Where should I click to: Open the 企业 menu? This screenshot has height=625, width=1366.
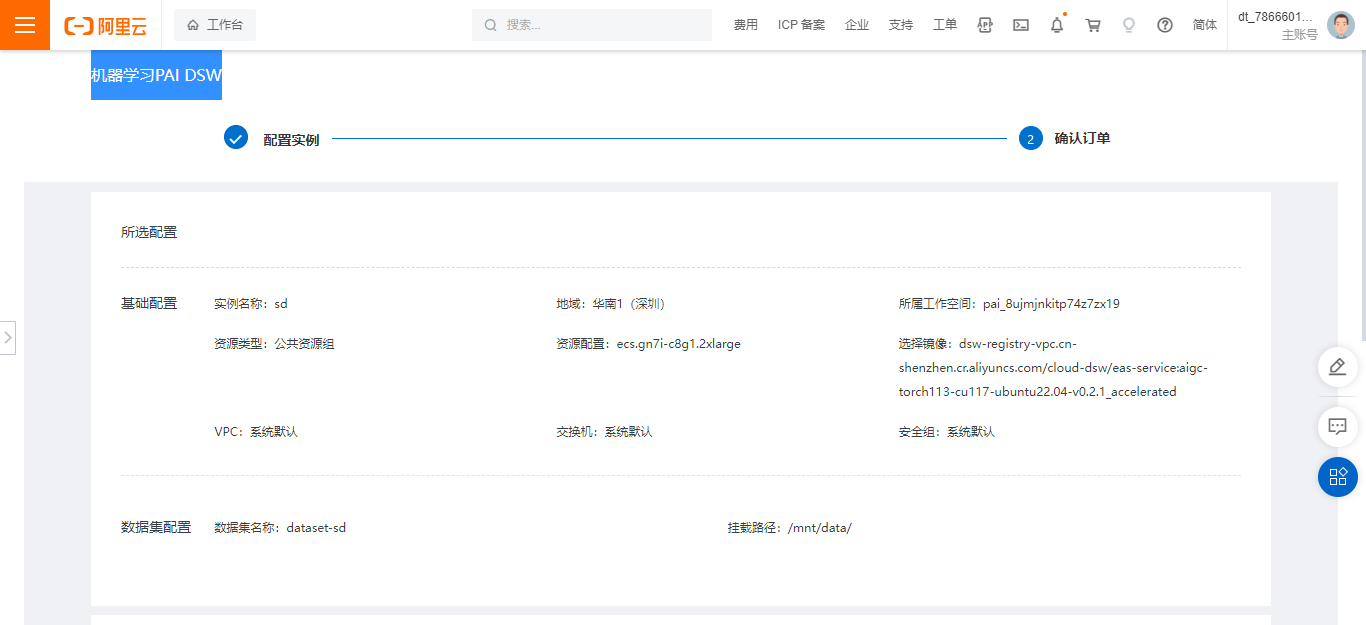pyautogui.click(x=857, y=25)
